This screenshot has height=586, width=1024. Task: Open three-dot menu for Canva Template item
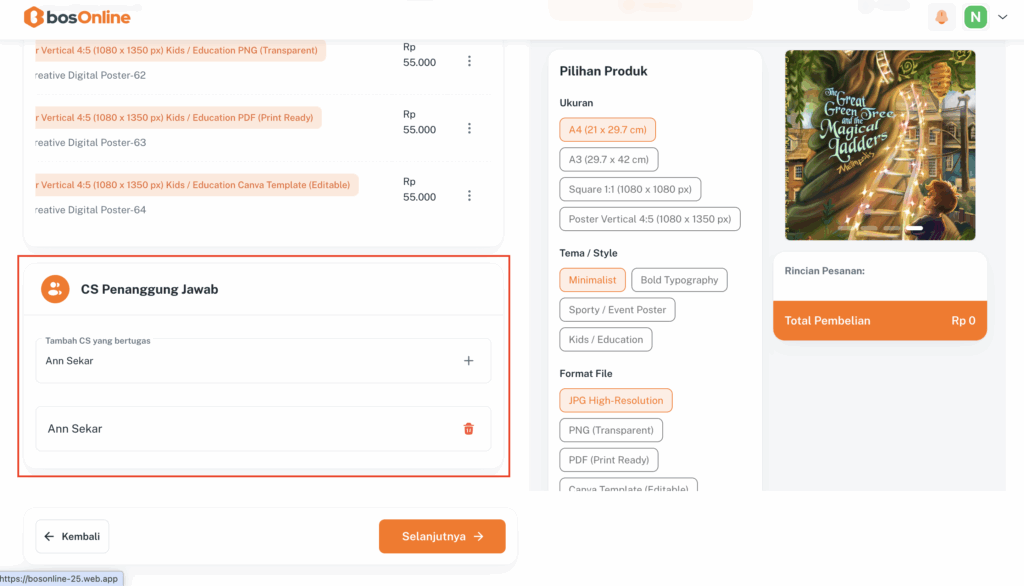click(469, 196)
